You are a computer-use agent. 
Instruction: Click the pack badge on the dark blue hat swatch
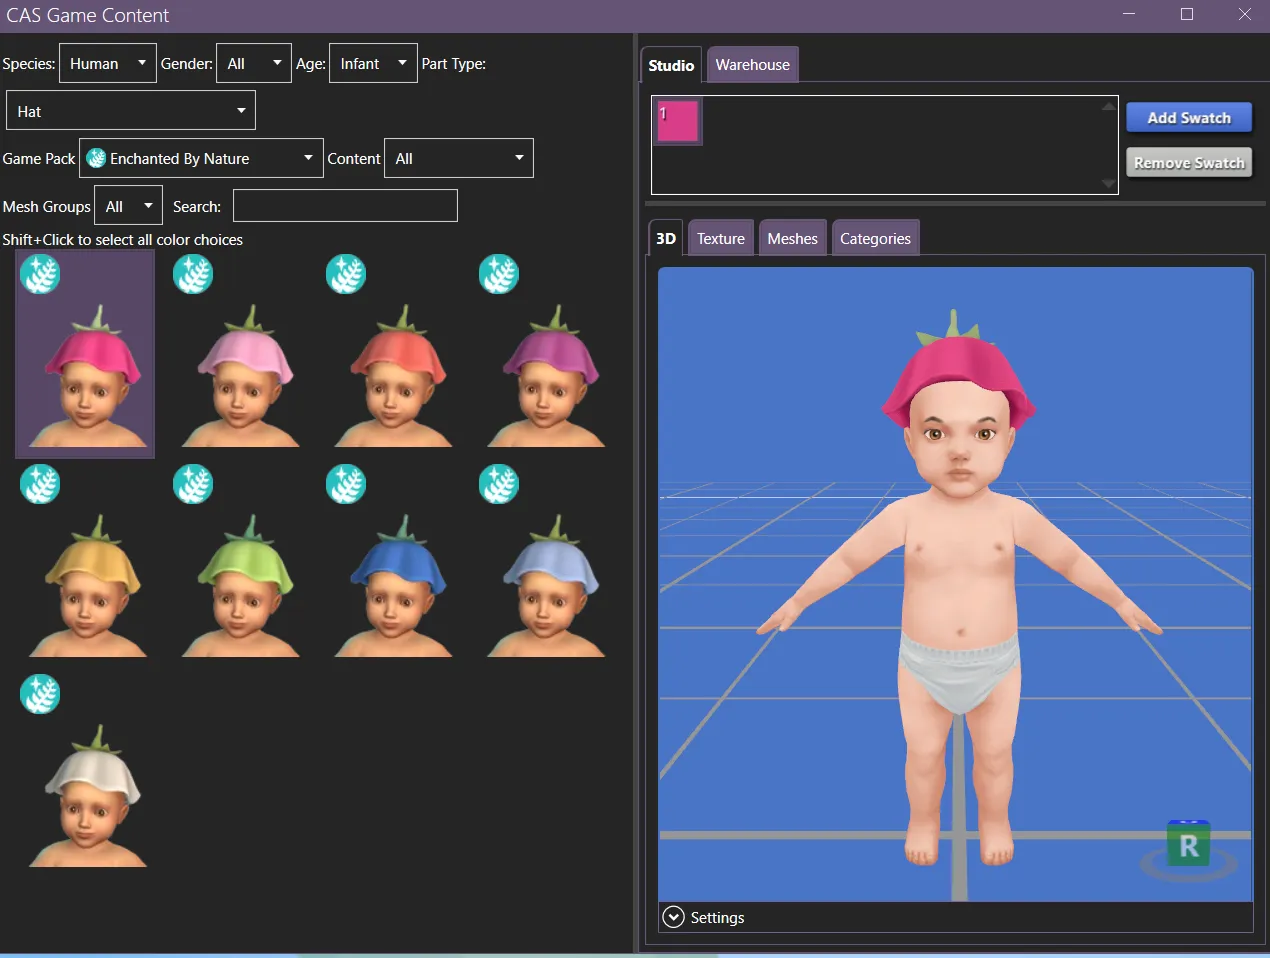[x=346, y=484]
